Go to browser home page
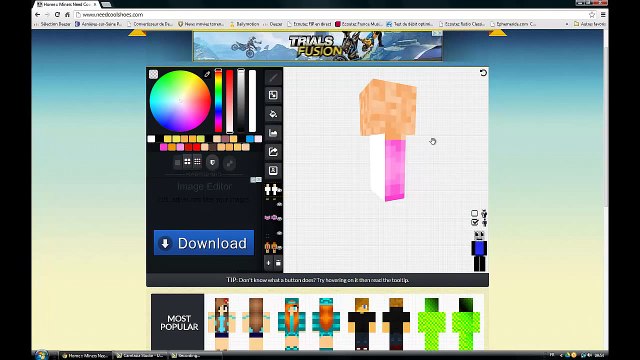Image resolution: width=640 pixels, height=360 pixels. click(67, 14)
